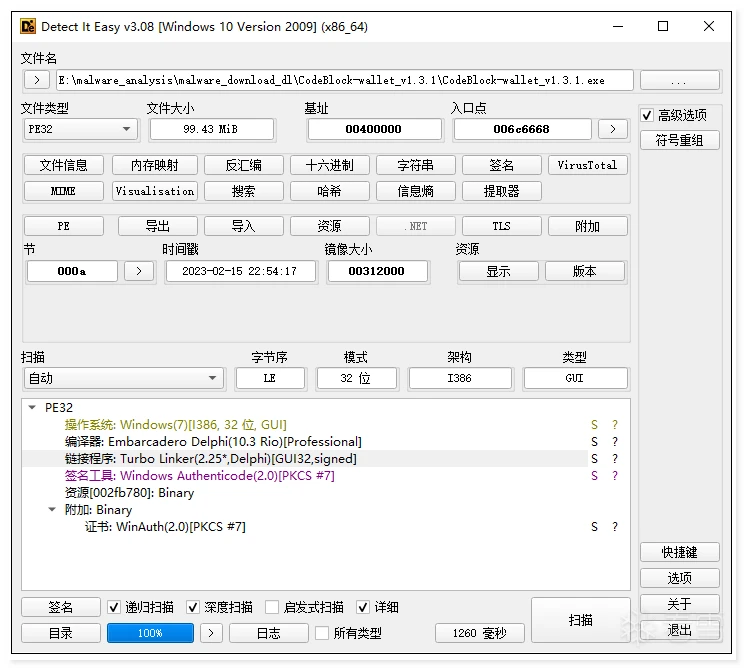This screenshot has height=668, width=744.
Task: Open the 关于 about dialog
Action: click(679, 604)
